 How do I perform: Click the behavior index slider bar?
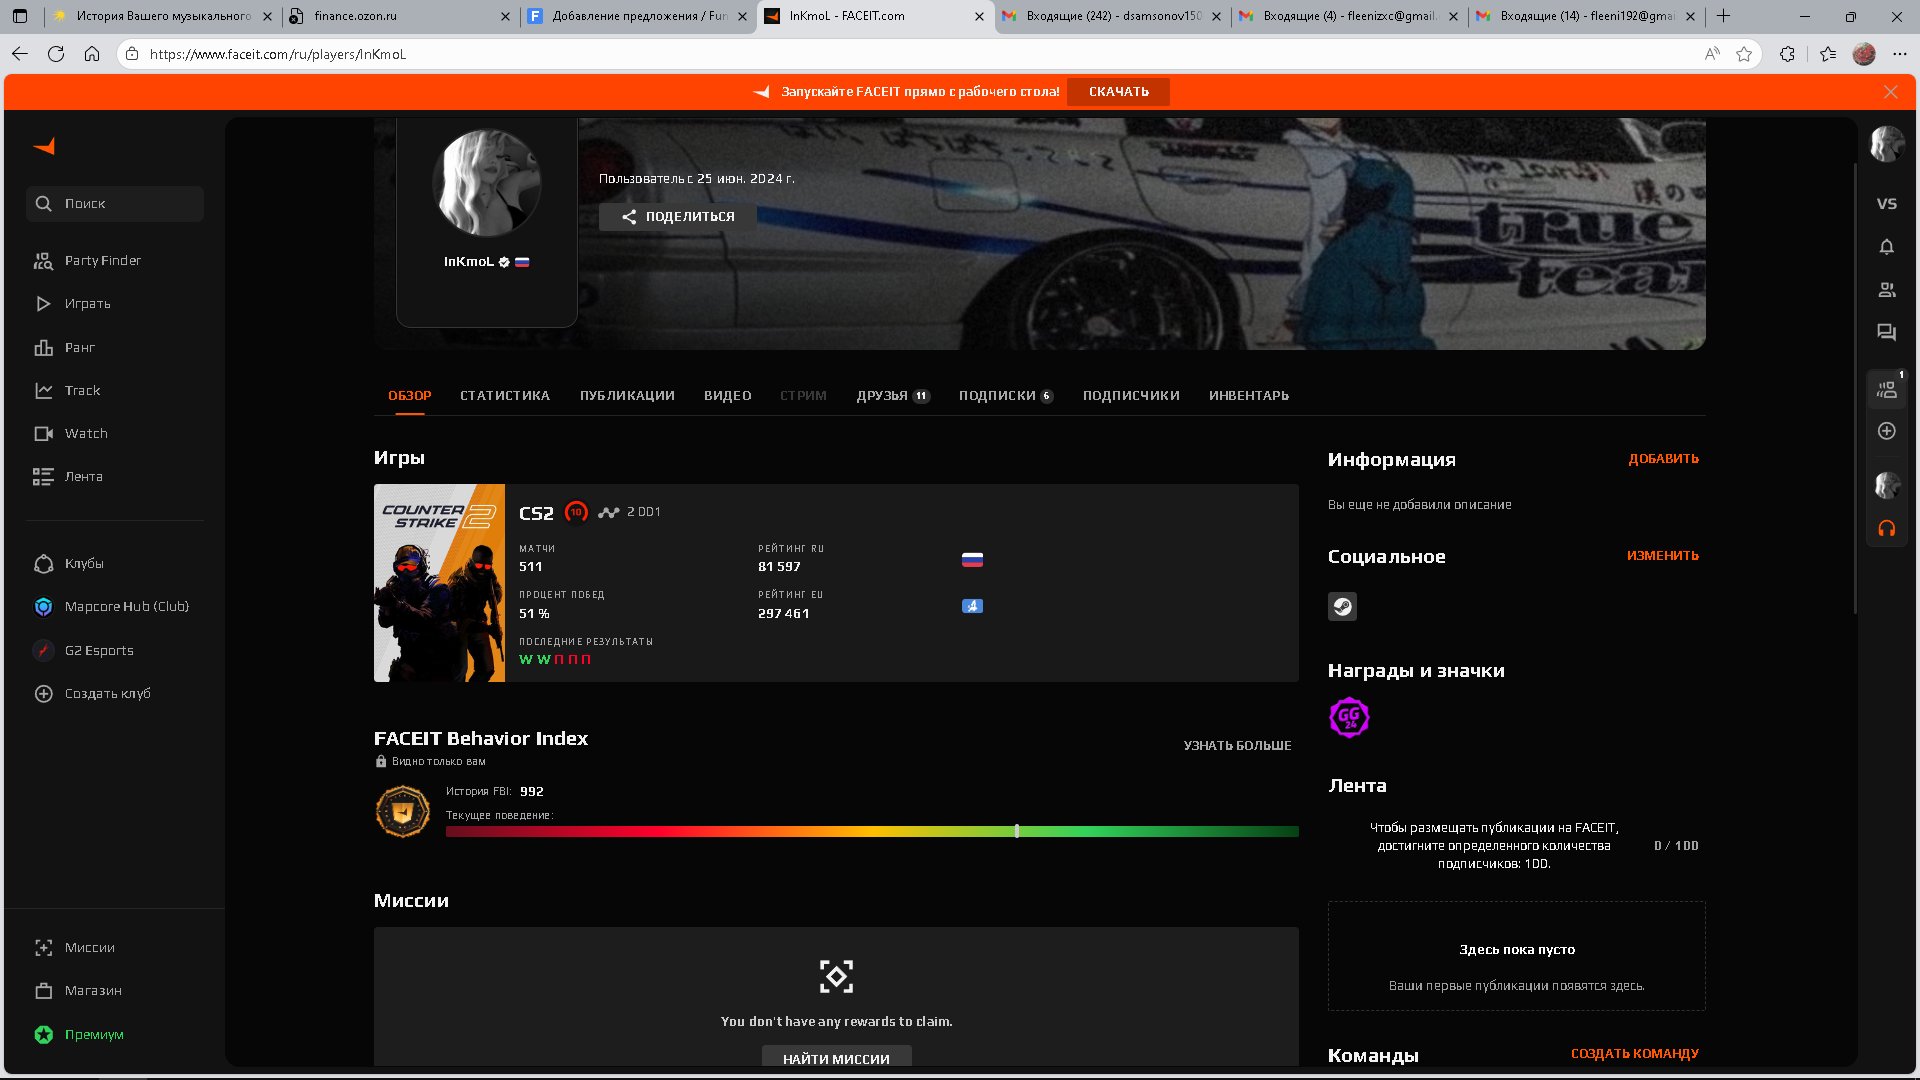tap(1017, 830)
